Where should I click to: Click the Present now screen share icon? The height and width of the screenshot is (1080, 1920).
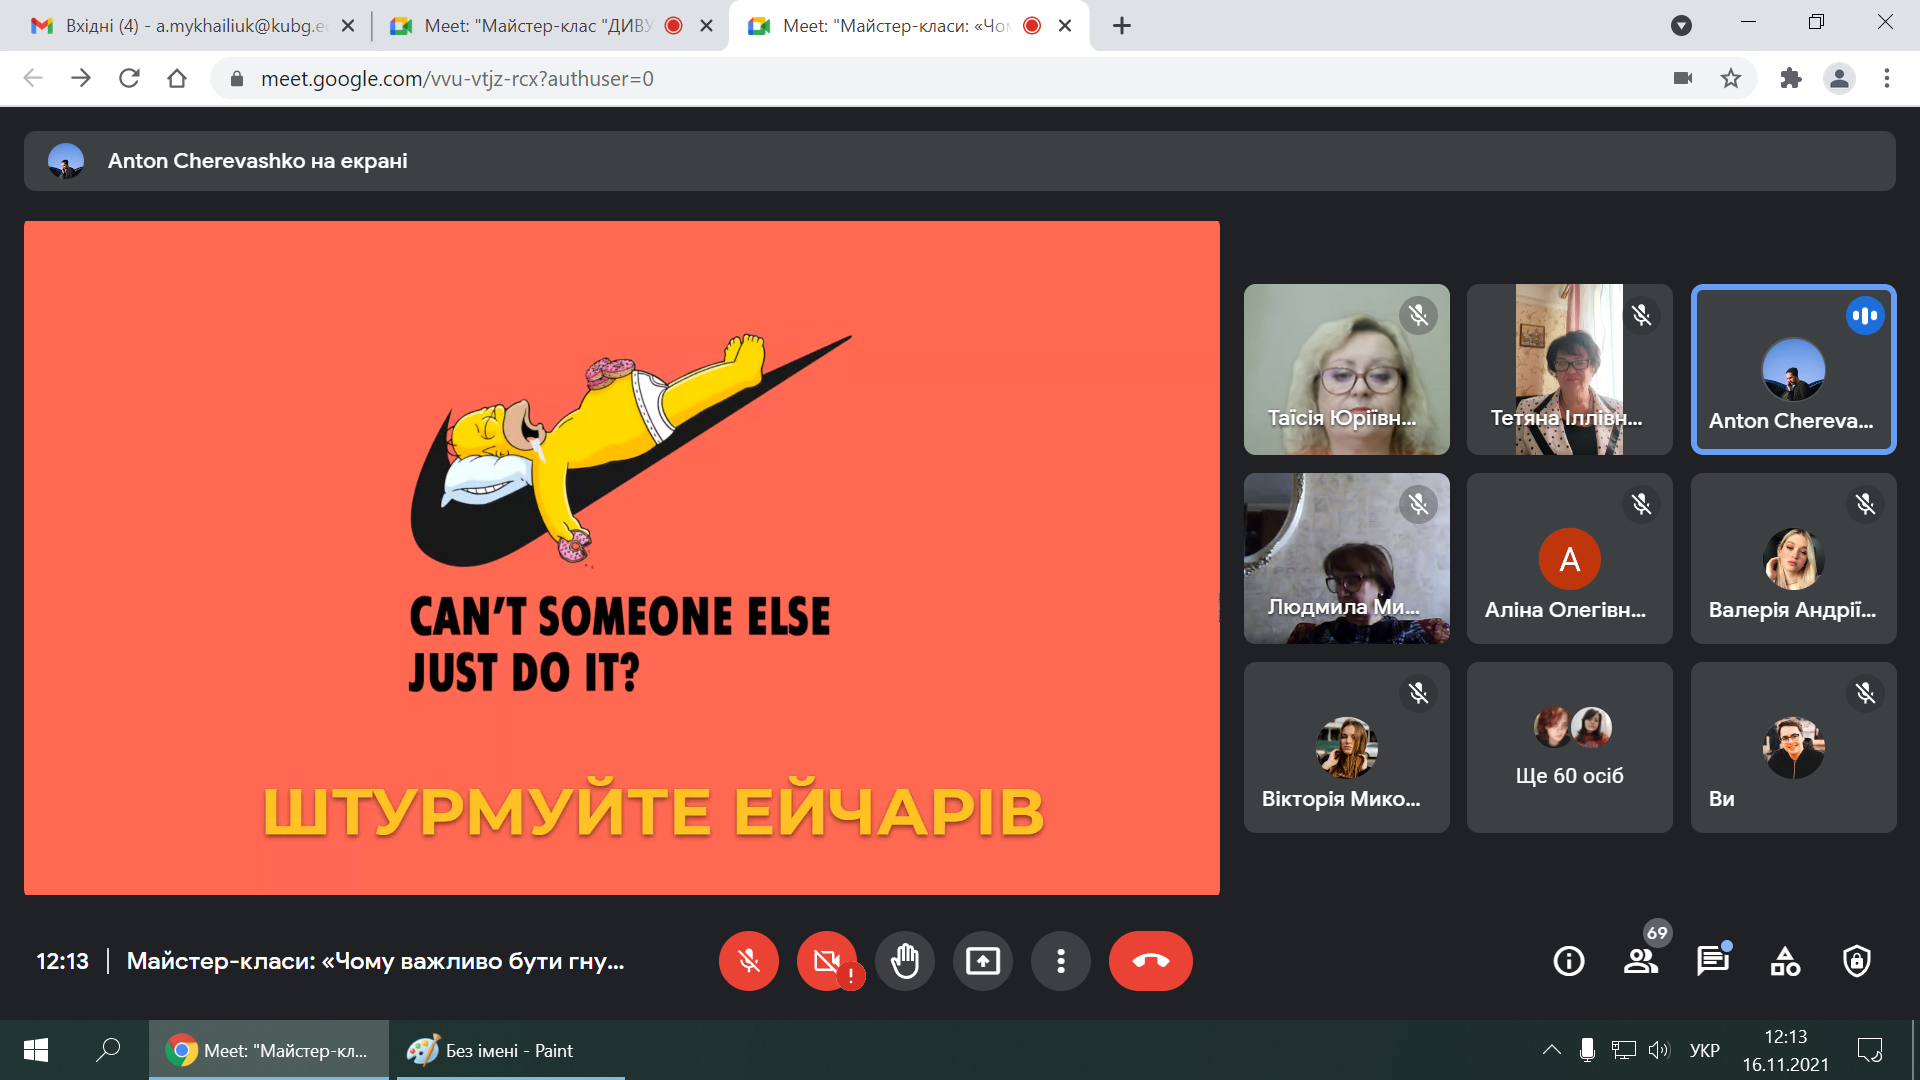(982, 961)
